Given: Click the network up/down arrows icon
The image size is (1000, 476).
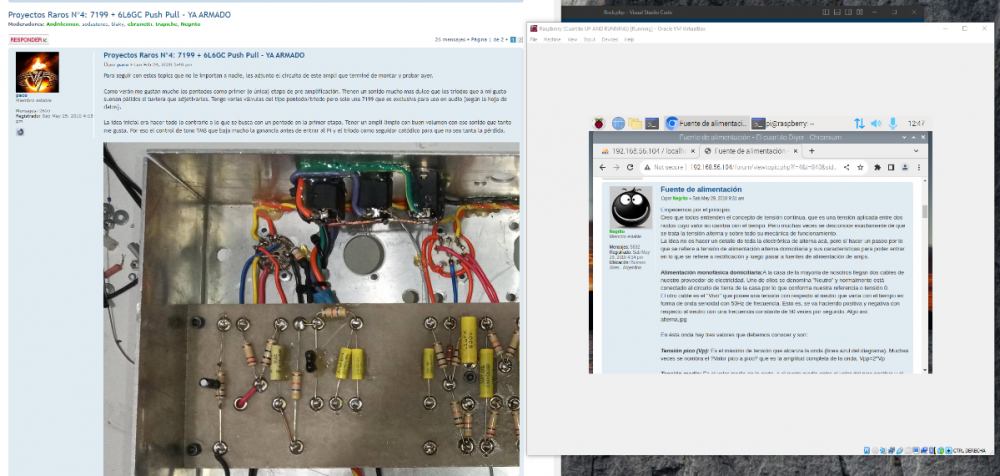Looking at the screenshot, I should tap(859, 123).
